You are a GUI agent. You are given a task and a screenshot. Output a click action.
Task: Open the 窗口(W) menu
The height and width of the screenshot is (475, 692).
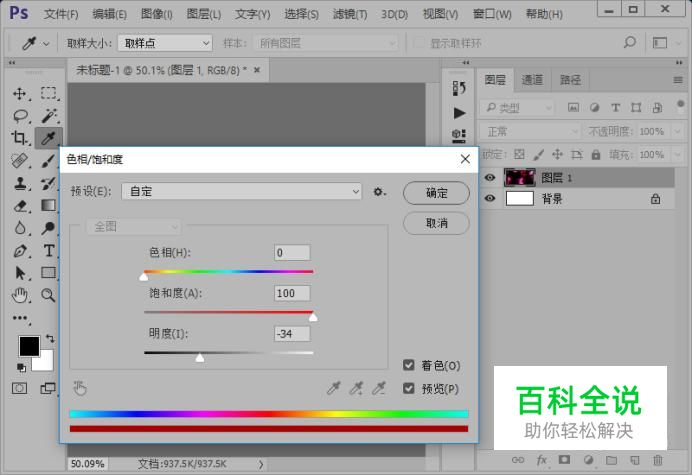click(x=492, y=14)
